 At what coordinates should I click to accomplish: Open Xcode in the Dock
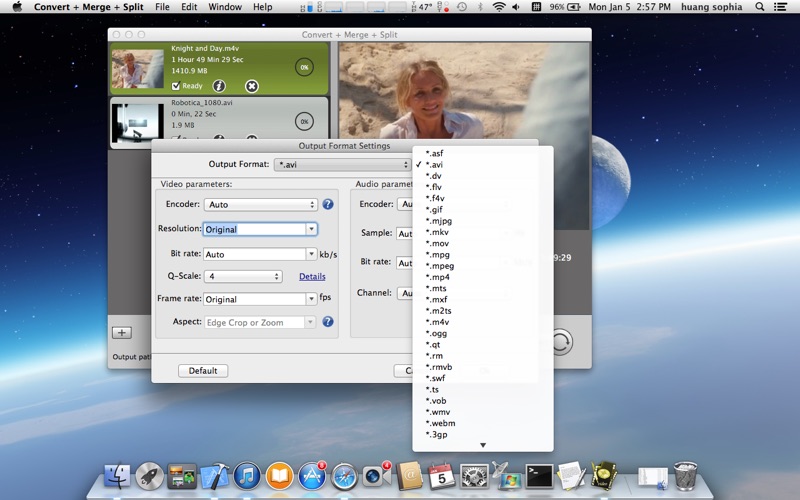[x=214, y=476]
